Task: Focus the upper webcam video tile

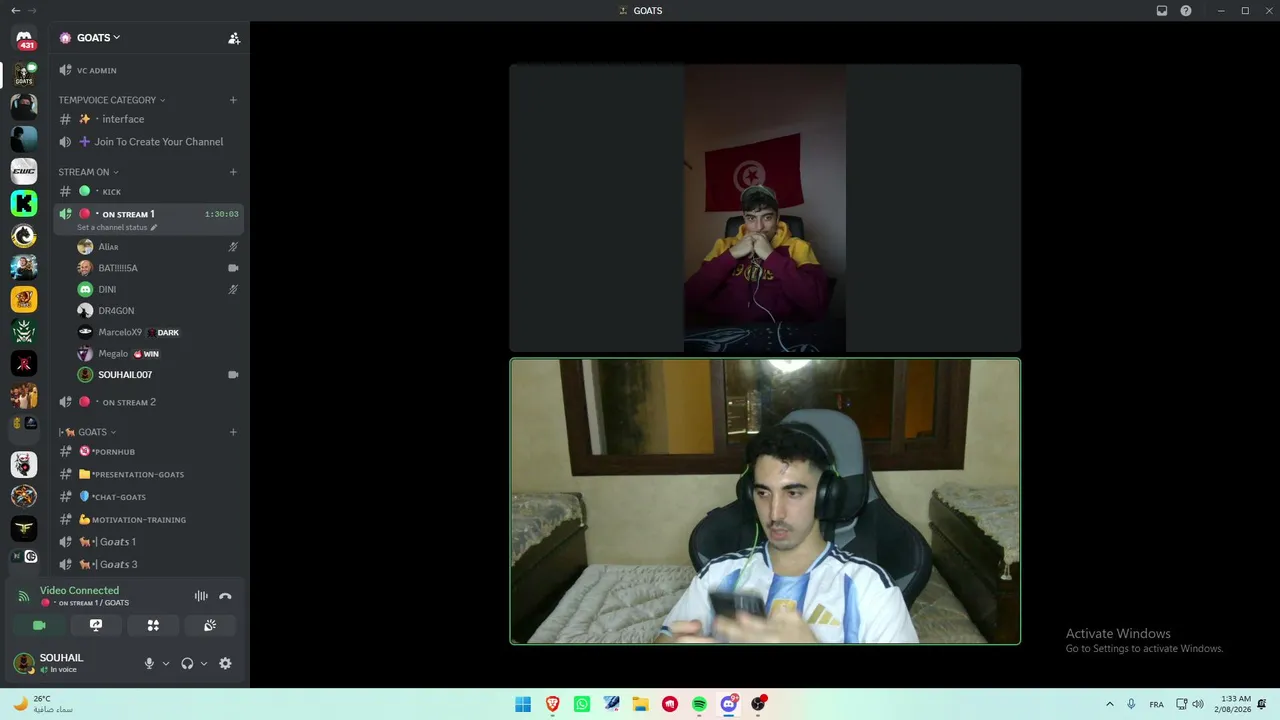Action: click(765, 208)
